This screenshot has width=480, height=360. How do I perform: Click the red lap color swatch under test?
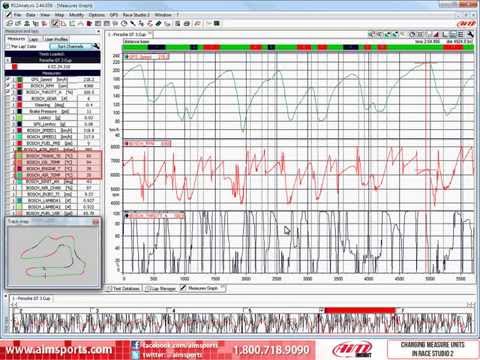click(x=14, y=67)
